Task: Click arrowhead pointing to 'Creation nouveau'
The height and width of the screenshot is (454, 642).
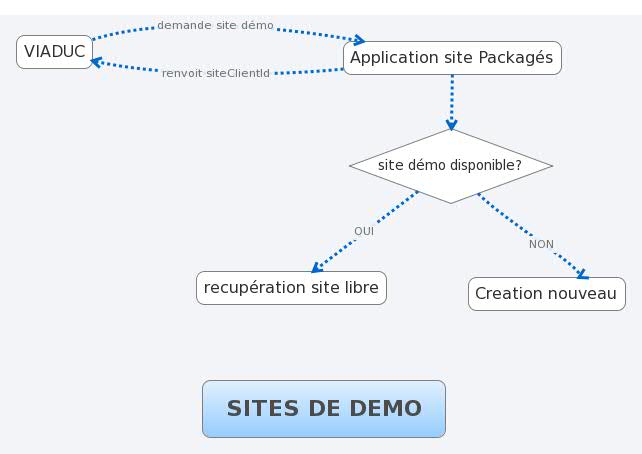Action: tap(580, 272)
